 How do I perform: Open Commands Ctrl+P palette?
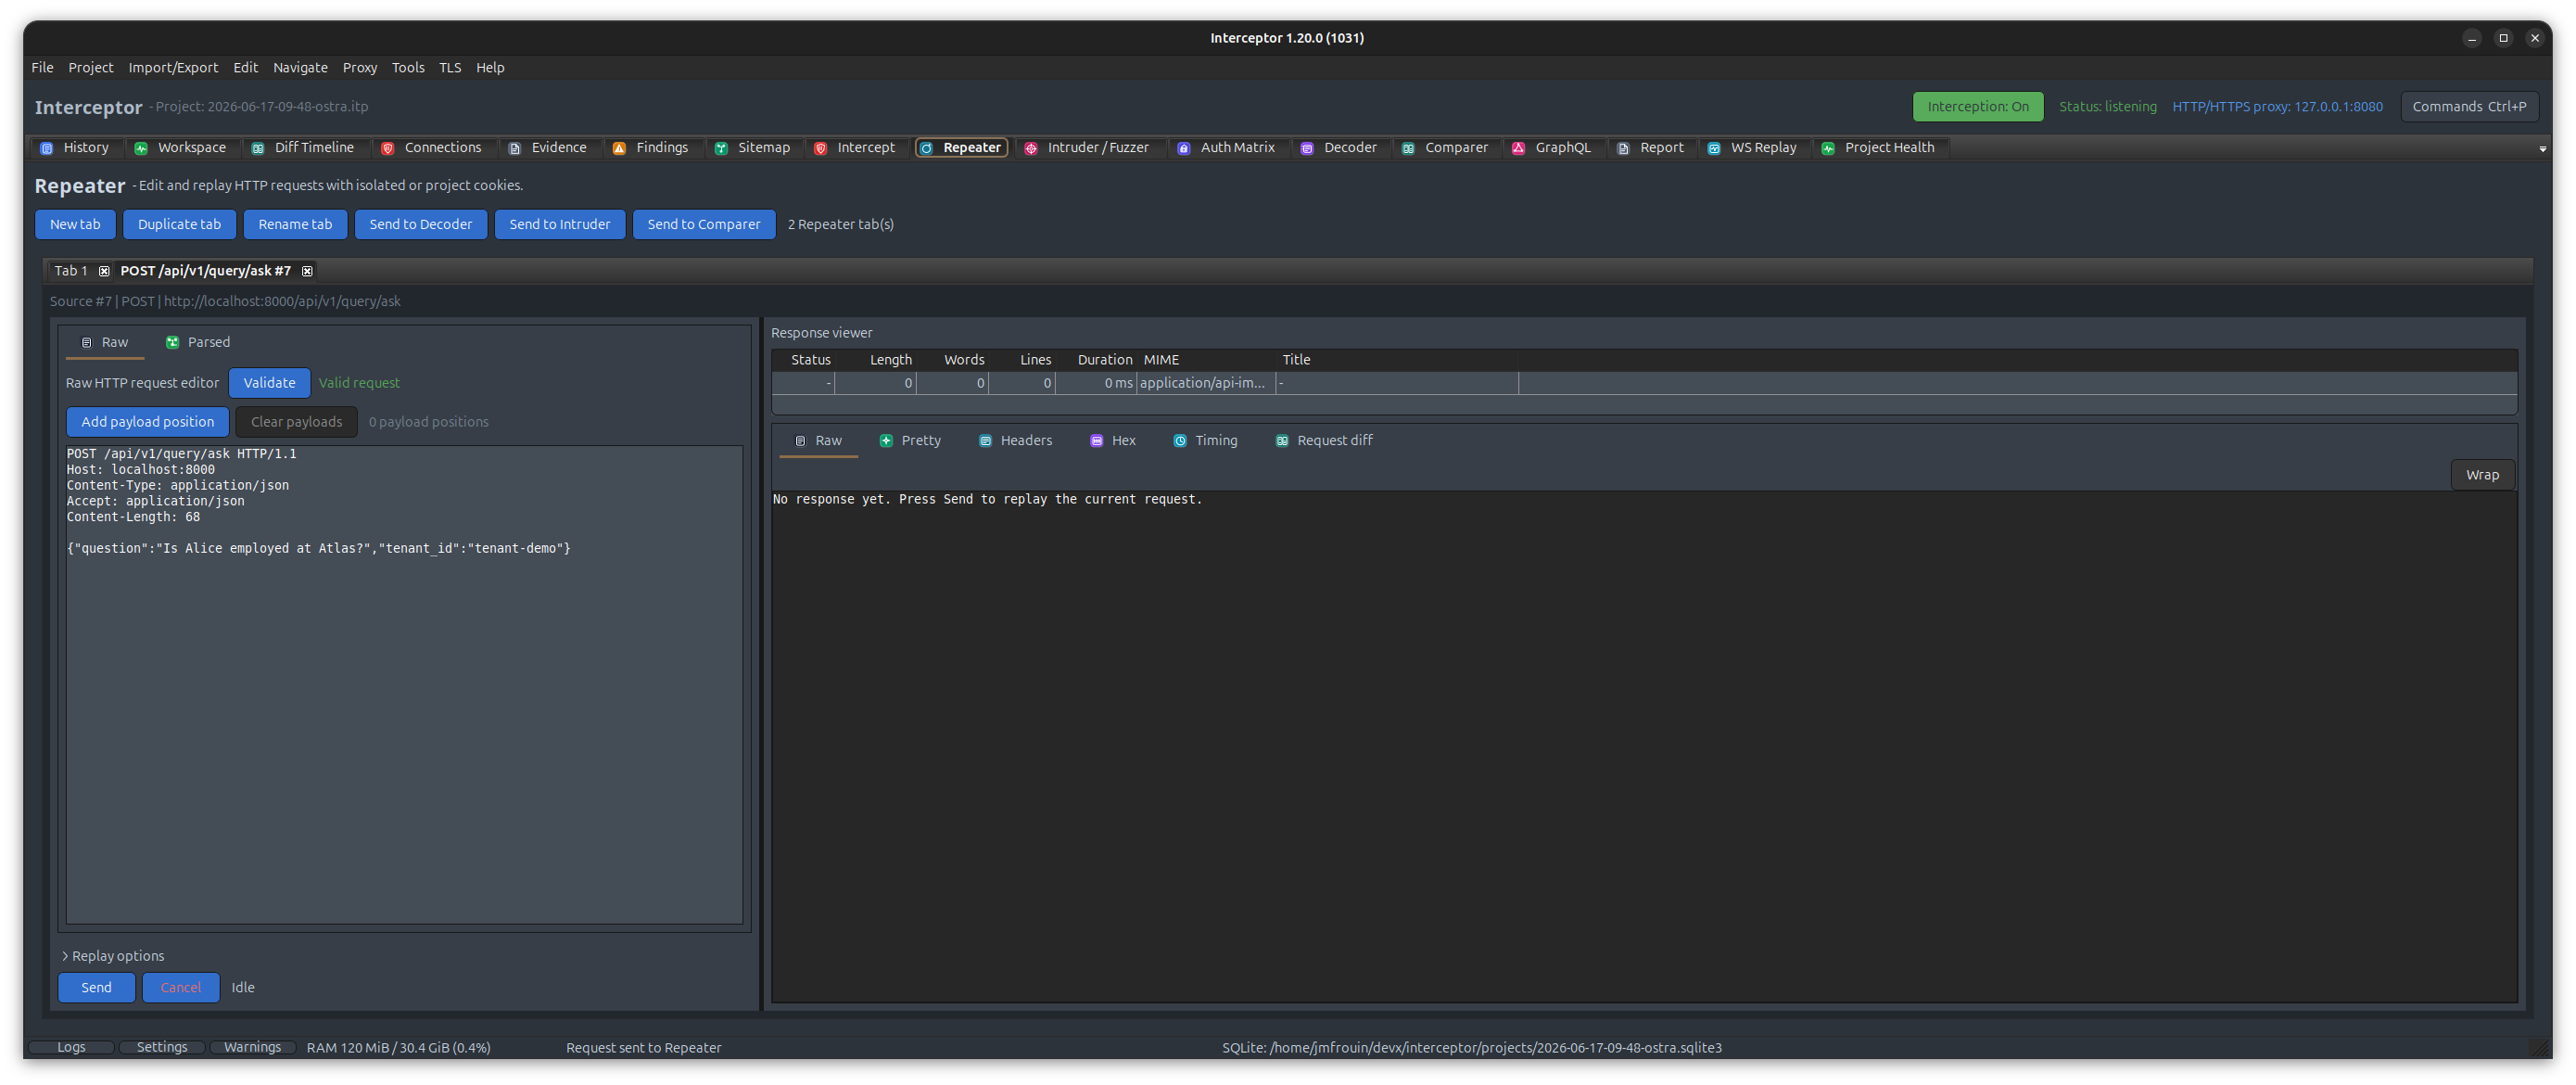[2469, 107]
